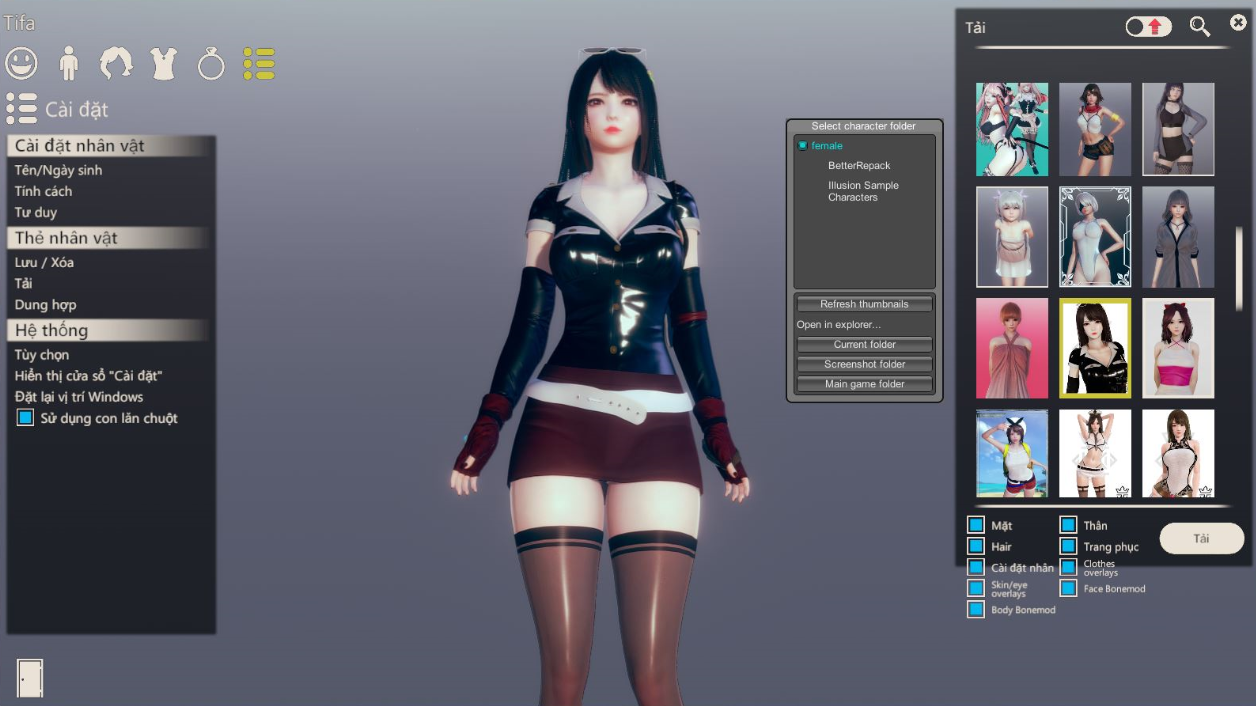Toggle the sort order arrow switch
Screen dimensions: 1256x706
click(x=1148, y=27)
